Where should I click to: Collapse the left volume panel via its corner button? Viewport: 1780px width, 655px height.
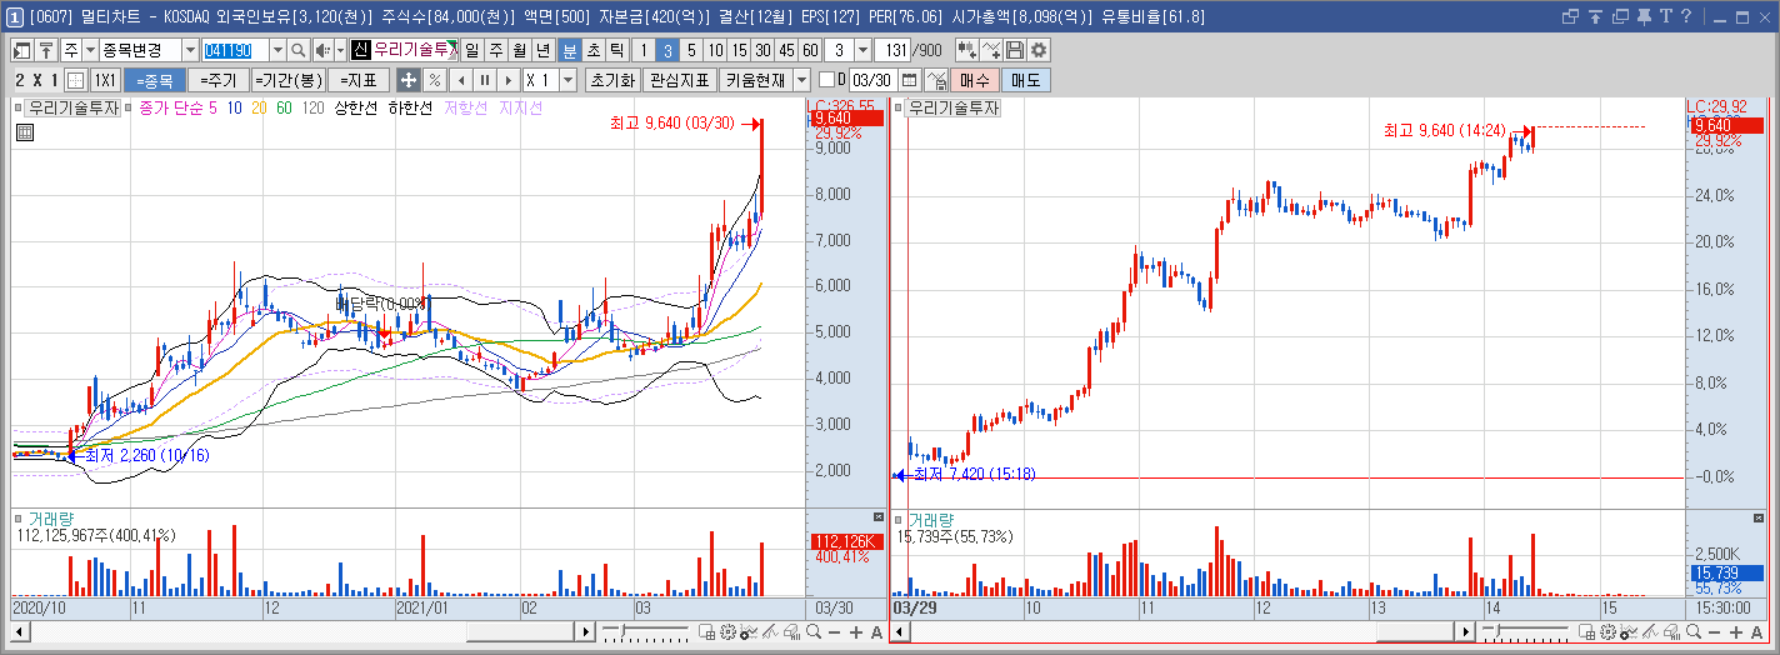[878, 517]
